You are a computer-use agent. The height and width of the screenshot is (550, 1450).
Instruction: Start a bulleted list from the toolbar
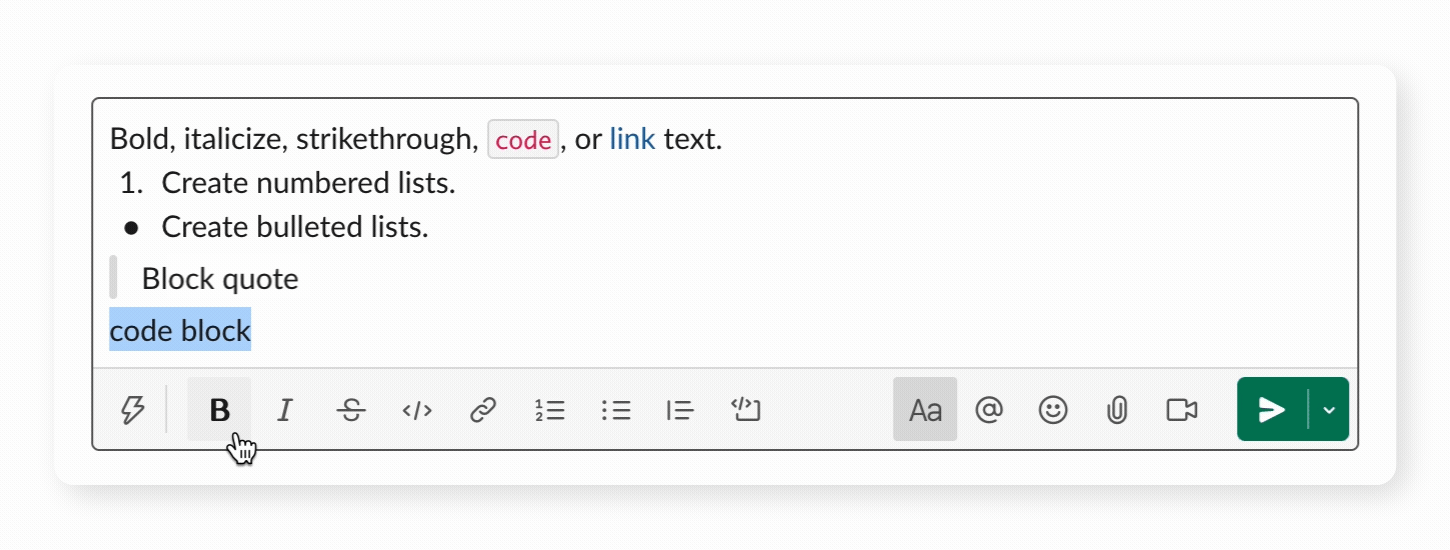616,410
